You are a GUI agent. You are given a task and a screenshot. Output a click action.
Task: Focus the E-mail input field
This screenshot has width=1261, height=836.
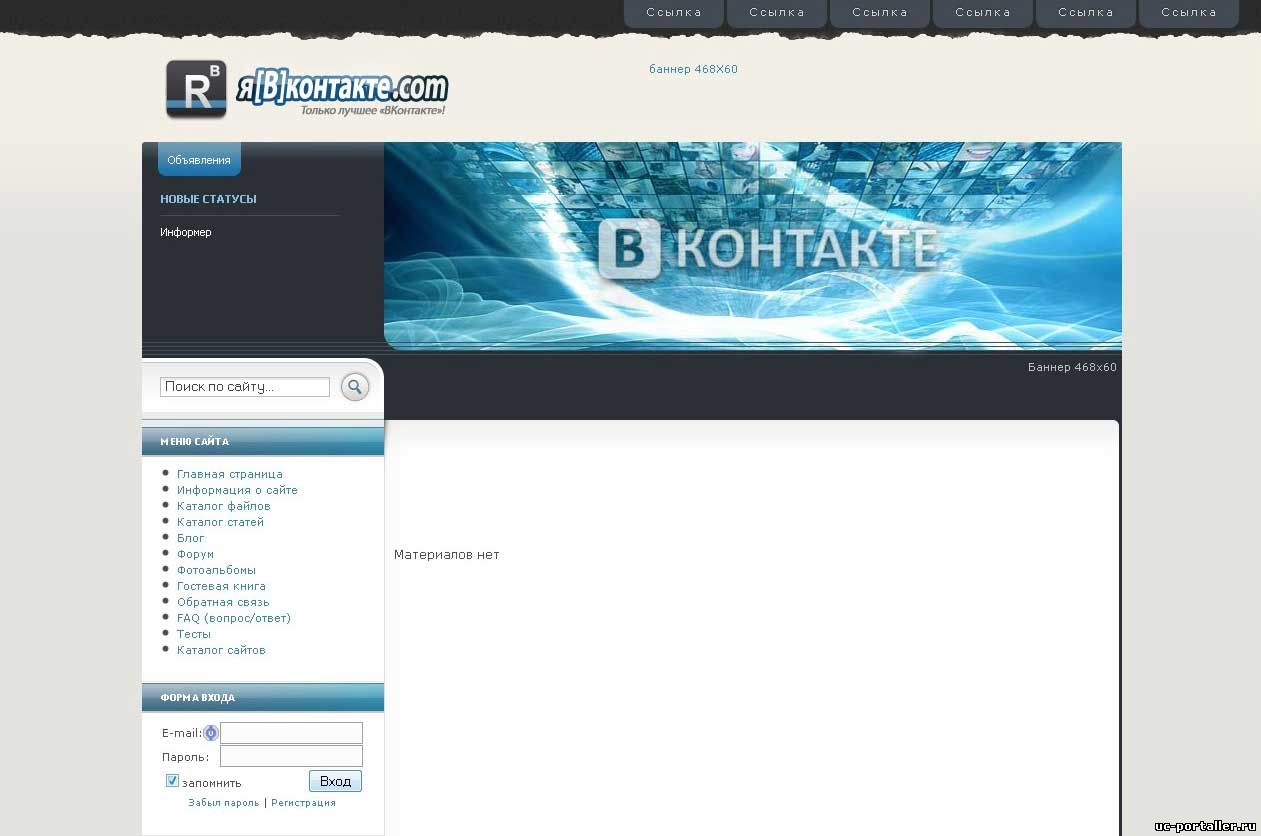(291, 733)
